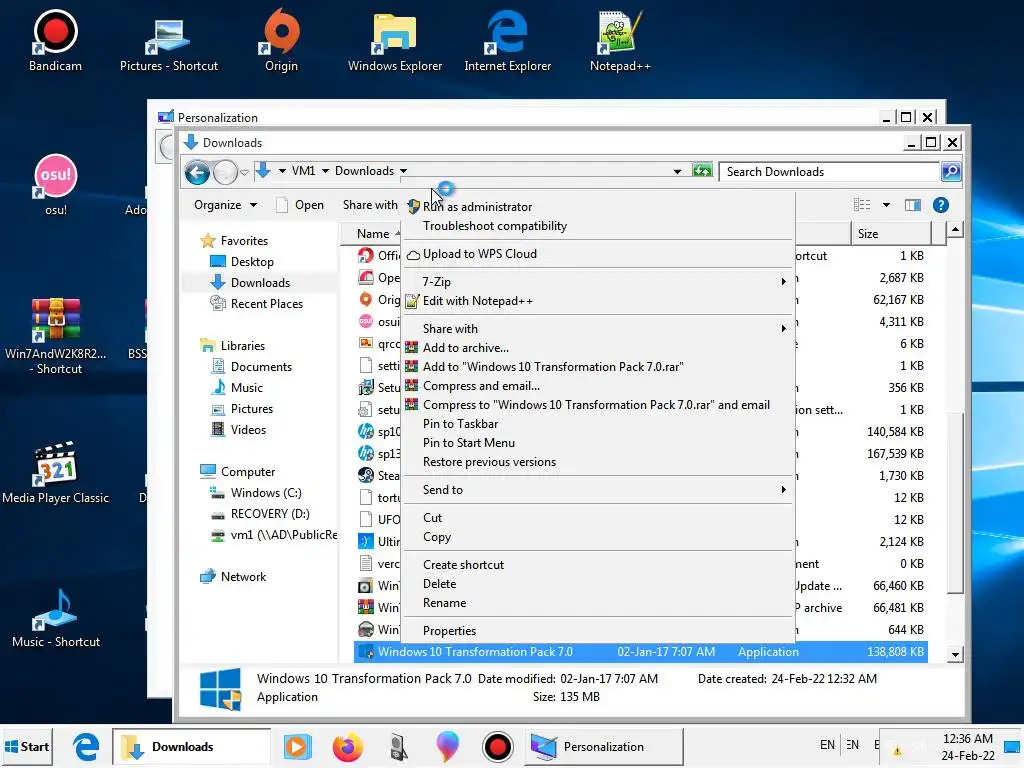1024x768 pixels.
Task: Click the warning icon in system tray
Action: 897,750
